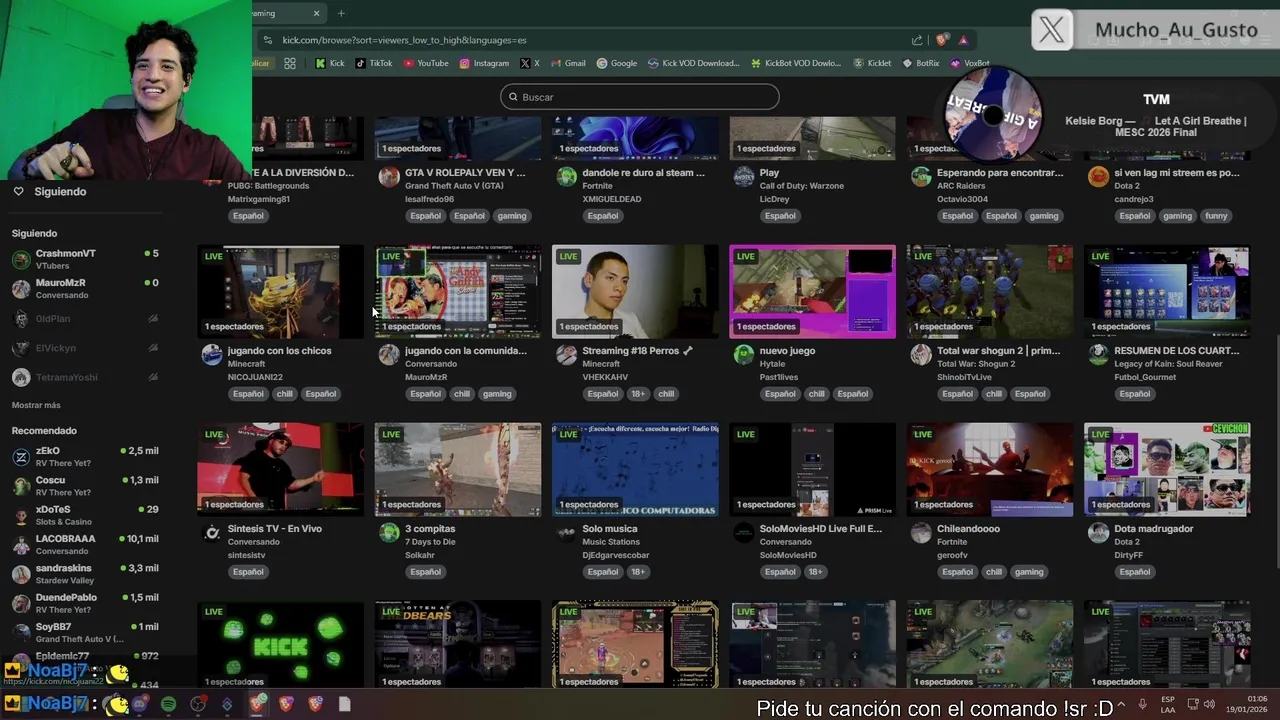Click the Futbol_Gourmet channel avatar

click(1098, 355)
